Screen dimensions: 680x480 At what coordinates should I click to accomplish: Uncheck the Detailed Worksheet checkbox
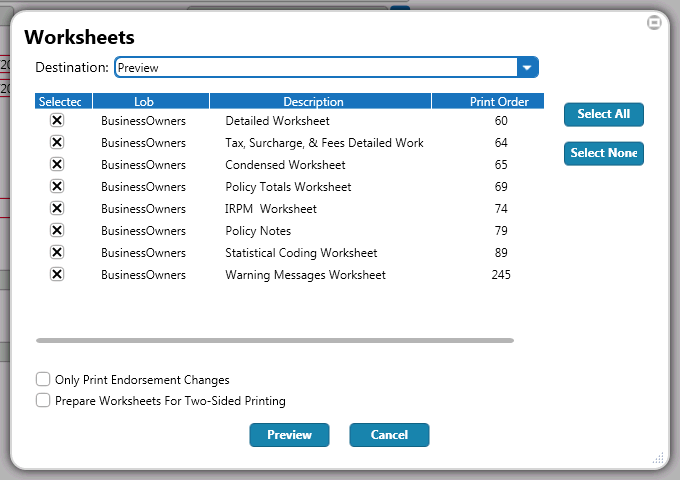pyautogui.click(x=57, y=120)
